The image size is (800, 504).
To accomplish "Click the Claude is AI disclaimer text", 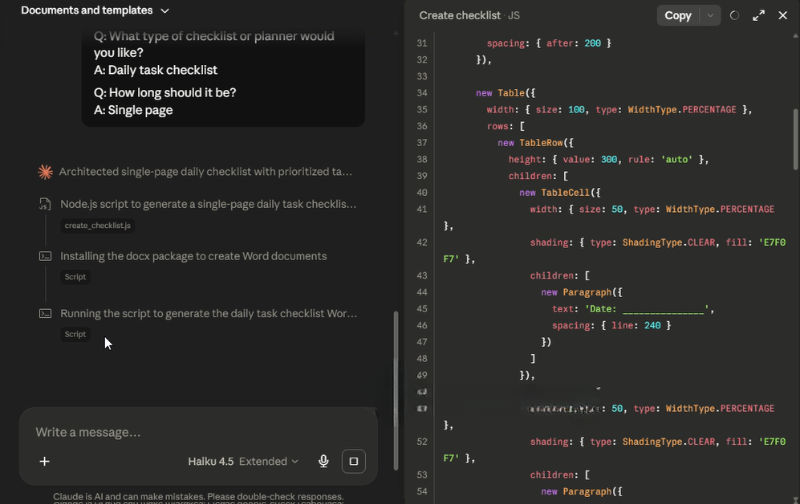I will (198, 496).
